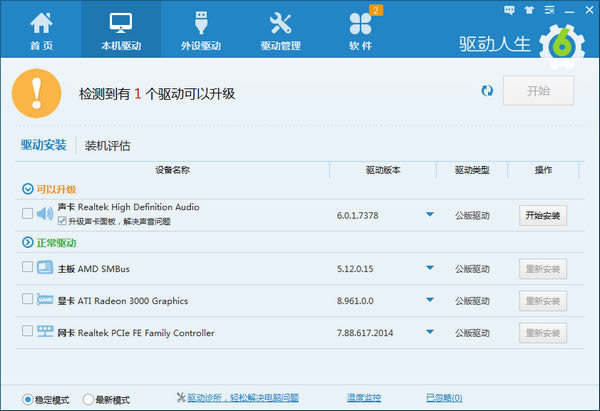Open the feedback chat bubble icon
Image resolution: width=600 pixels, height=411 pixels.
point(511,9)
